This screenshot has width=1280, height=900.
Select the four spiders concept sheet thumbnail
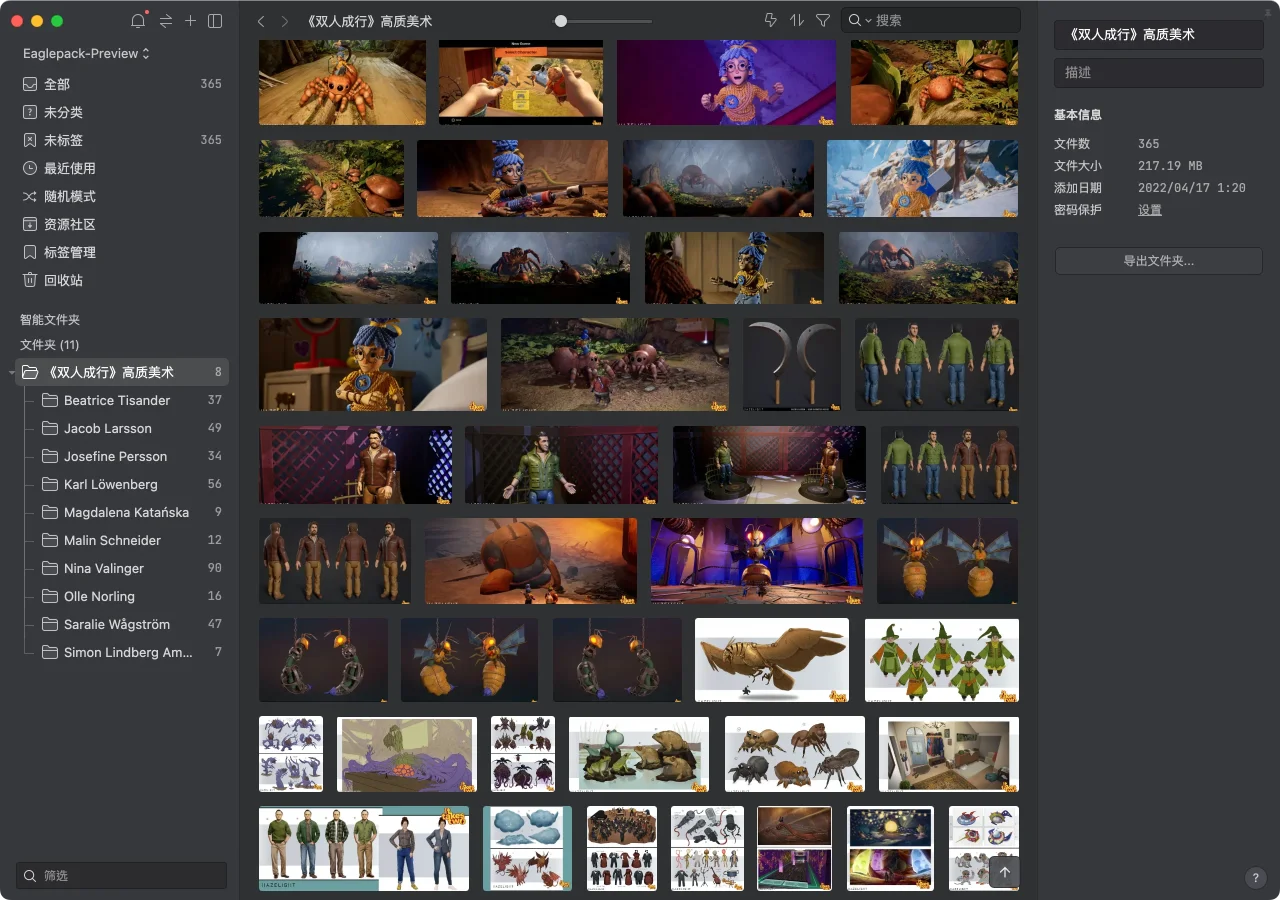(795, 754)
